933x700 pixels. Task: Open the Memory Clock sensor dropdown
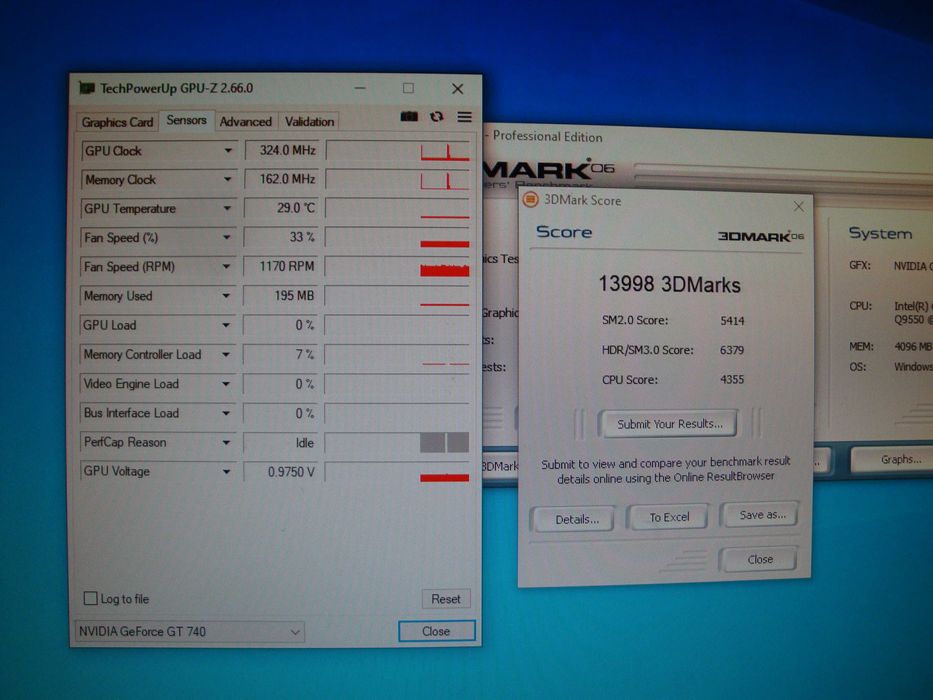tap(227, 179)
